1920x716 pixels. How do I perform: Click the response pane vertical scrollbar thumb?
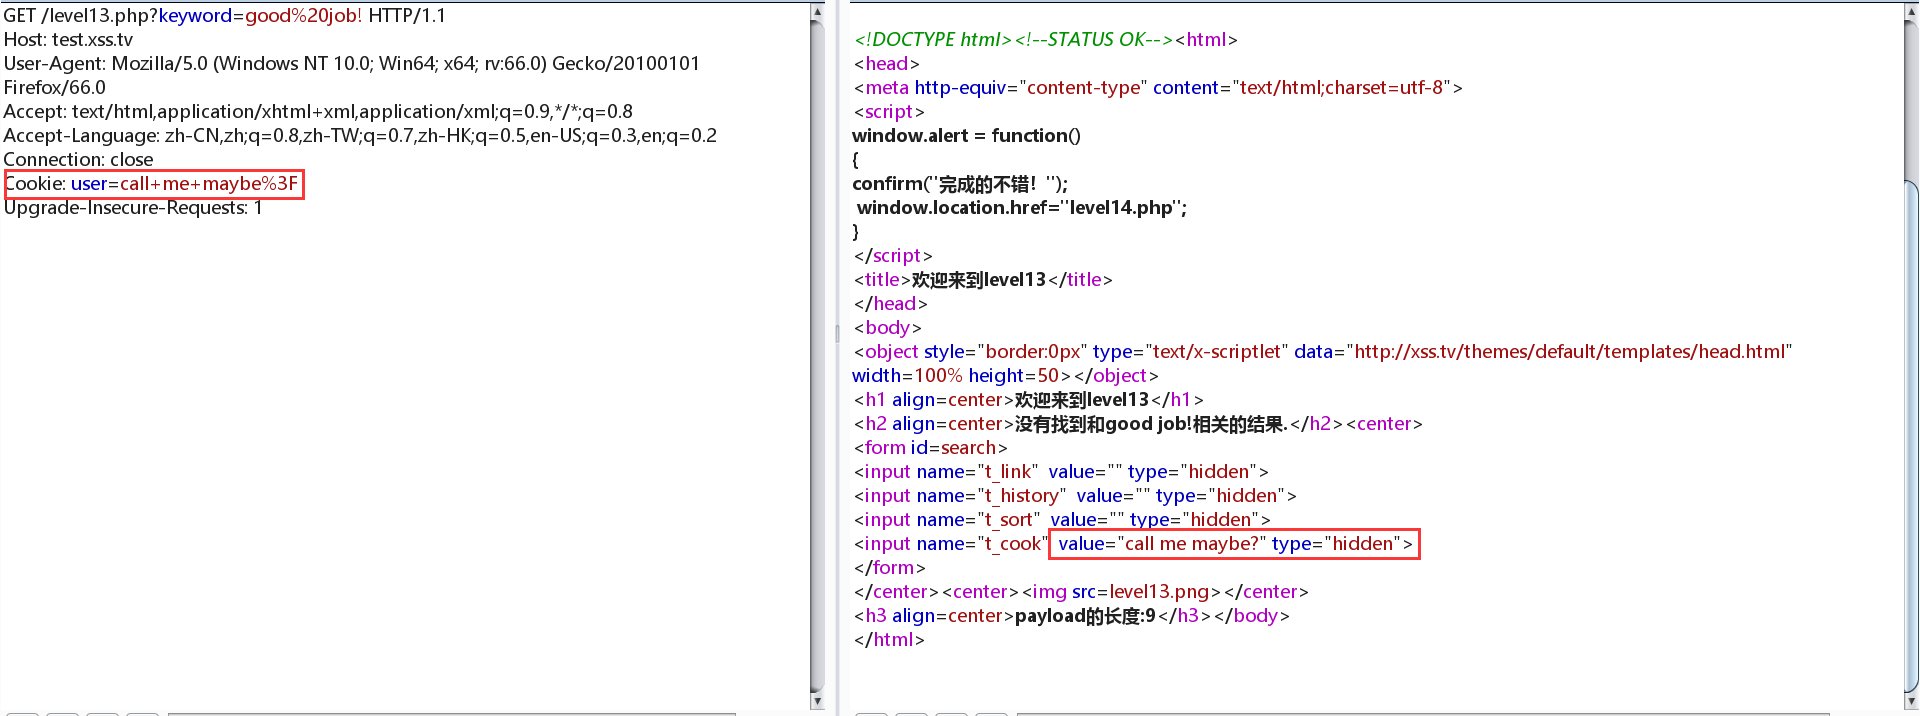(x=1911, y=436)
